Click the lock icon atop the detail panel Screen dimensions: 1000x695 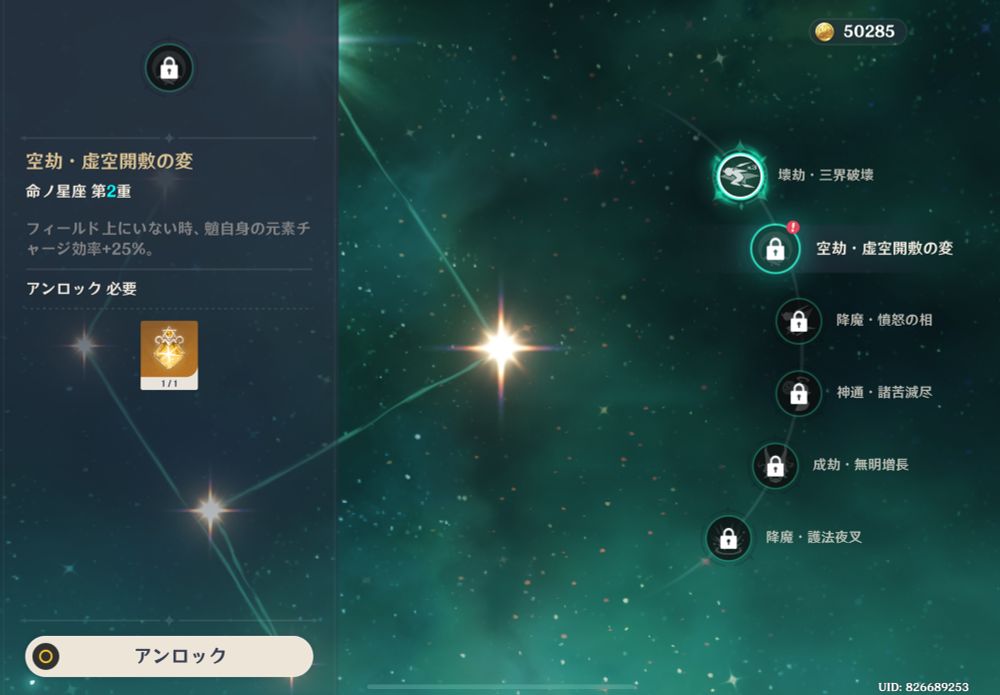point(169,68)
